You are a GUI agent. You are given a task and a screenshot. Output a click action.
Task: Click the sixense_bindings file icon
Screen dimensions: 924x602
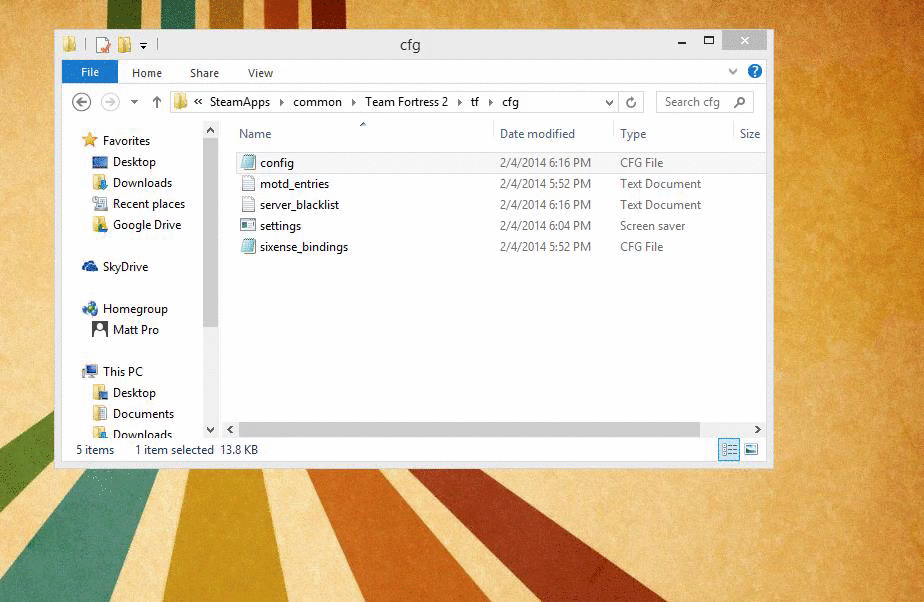(248, 246)
